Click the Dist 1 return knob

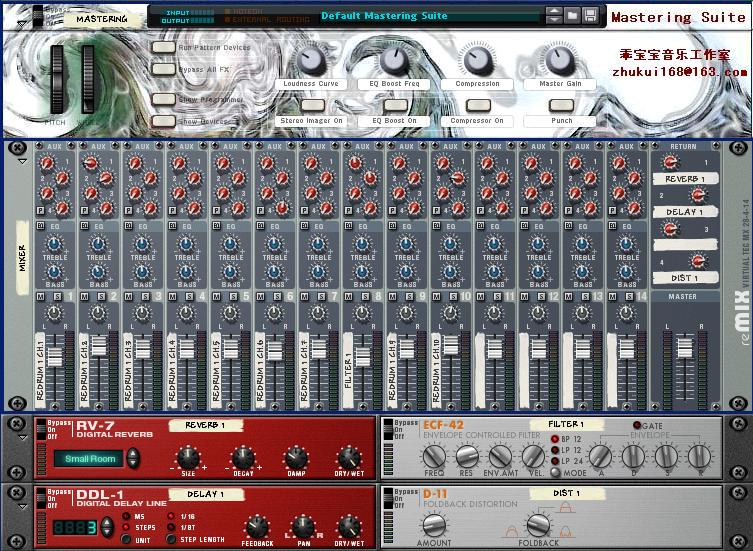[x=697, y=261]
